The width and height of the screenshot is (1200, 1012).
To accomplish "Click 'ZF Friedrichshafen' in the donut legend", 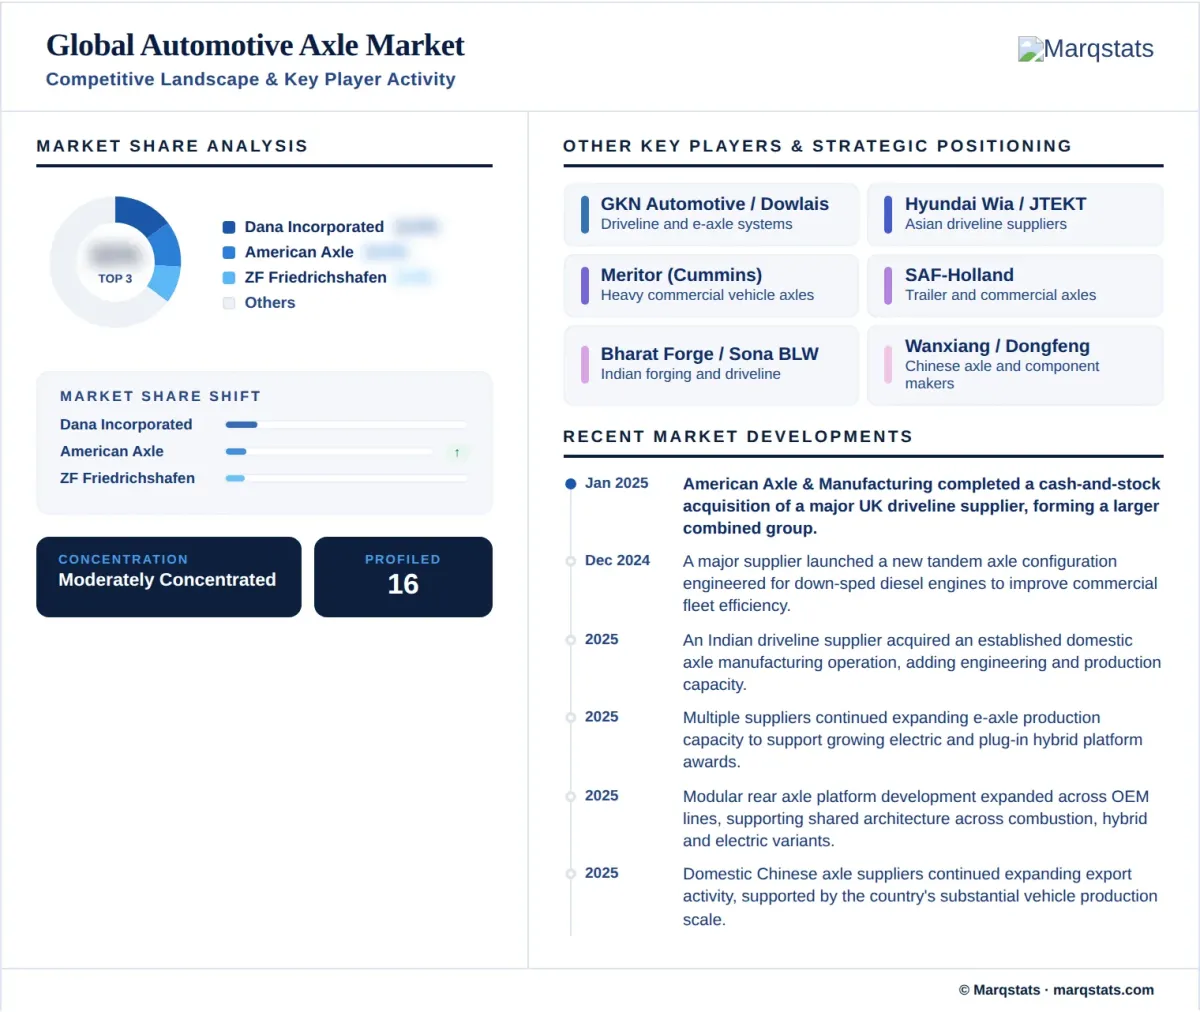I will pyautogui.click(x=315, y=278).
